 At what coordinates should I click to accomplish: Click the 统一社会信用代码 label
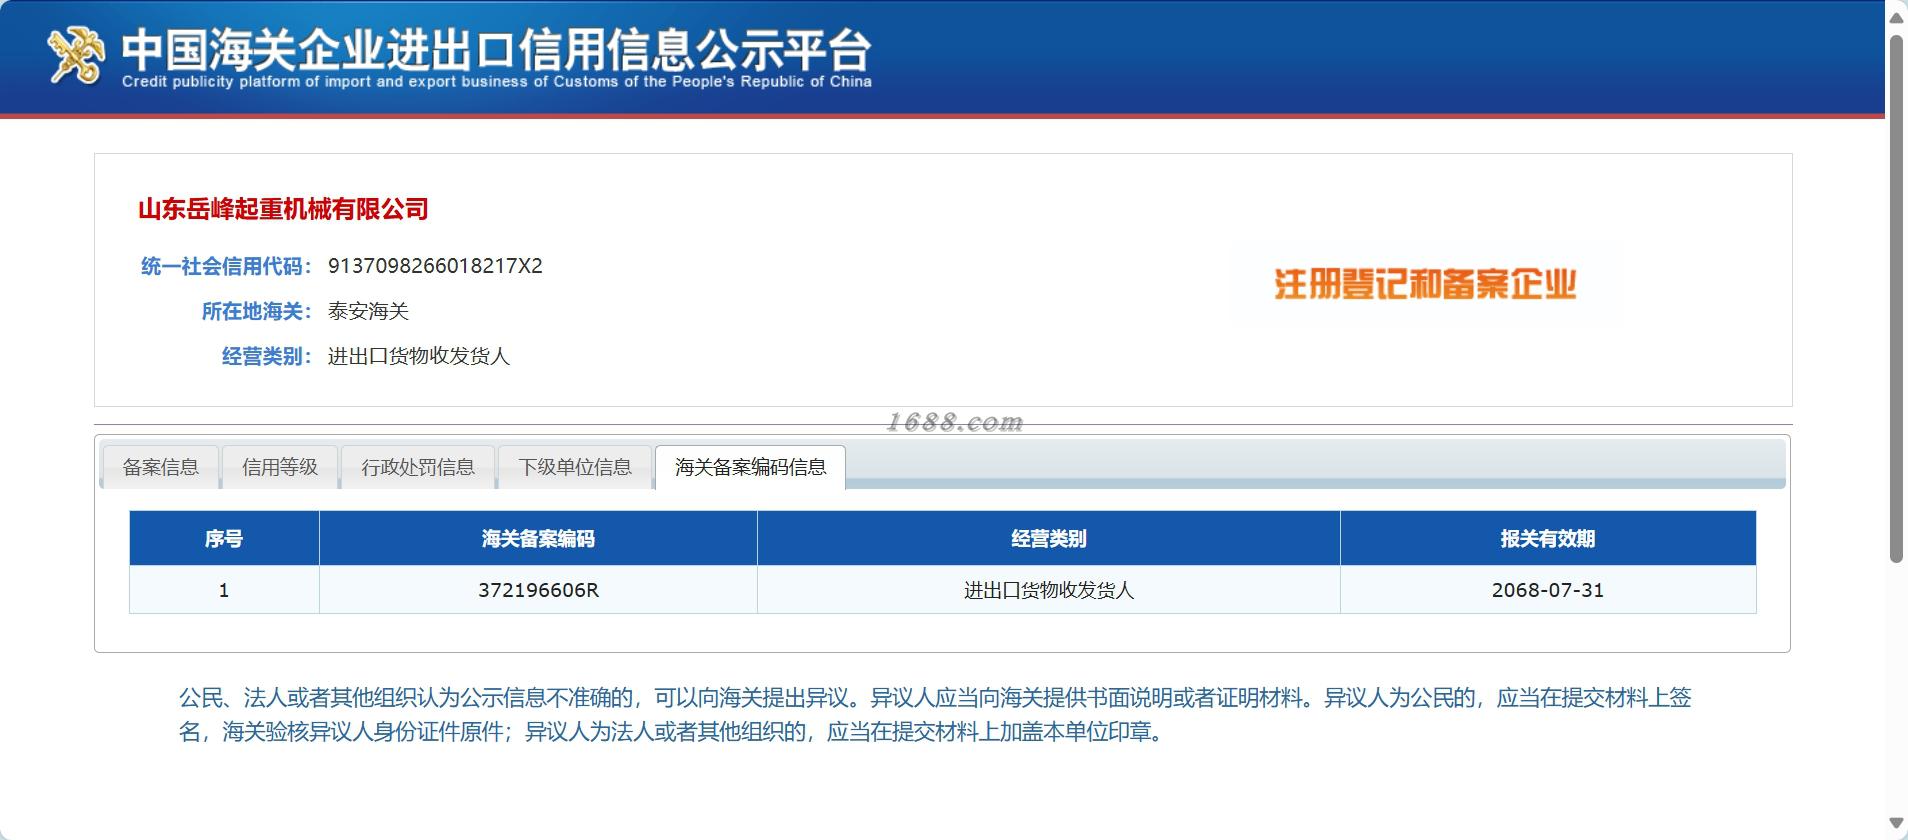(x=226, y=266)
